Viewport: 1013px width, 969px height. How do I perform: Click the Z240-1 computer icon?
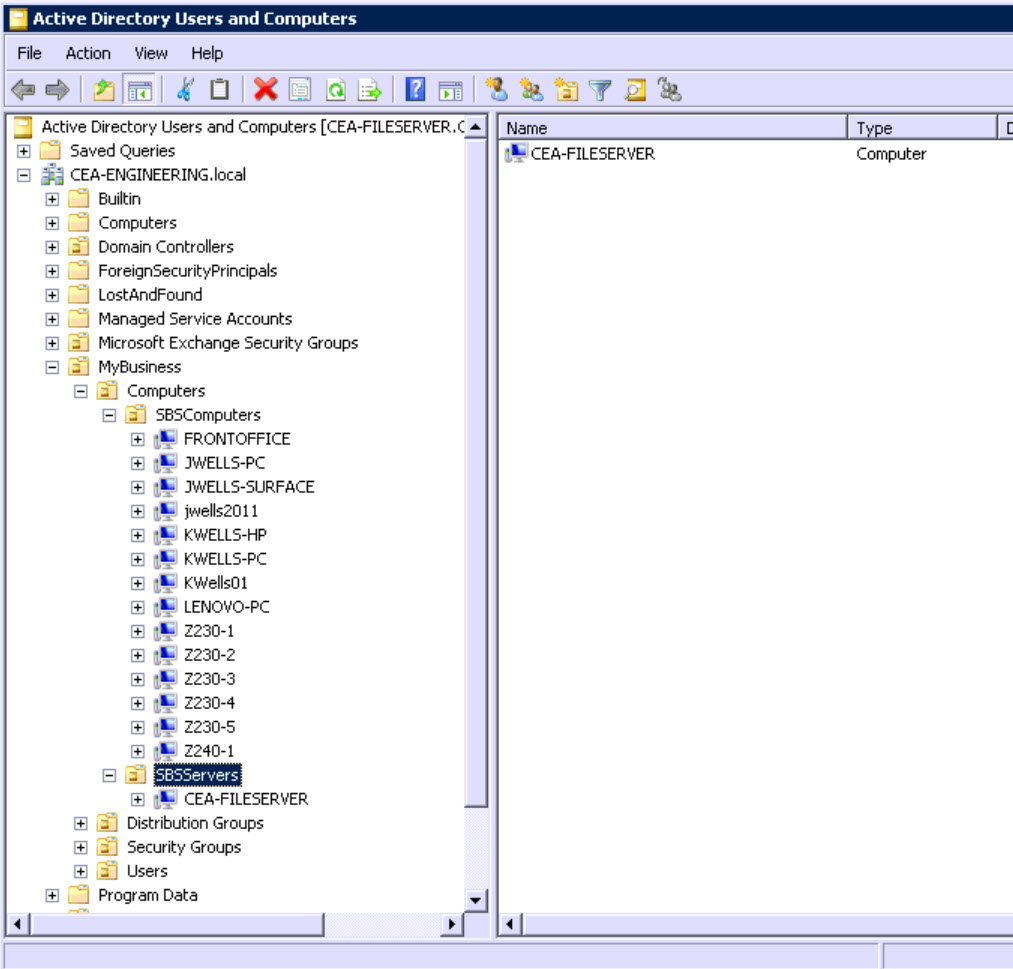pos(165,751)
